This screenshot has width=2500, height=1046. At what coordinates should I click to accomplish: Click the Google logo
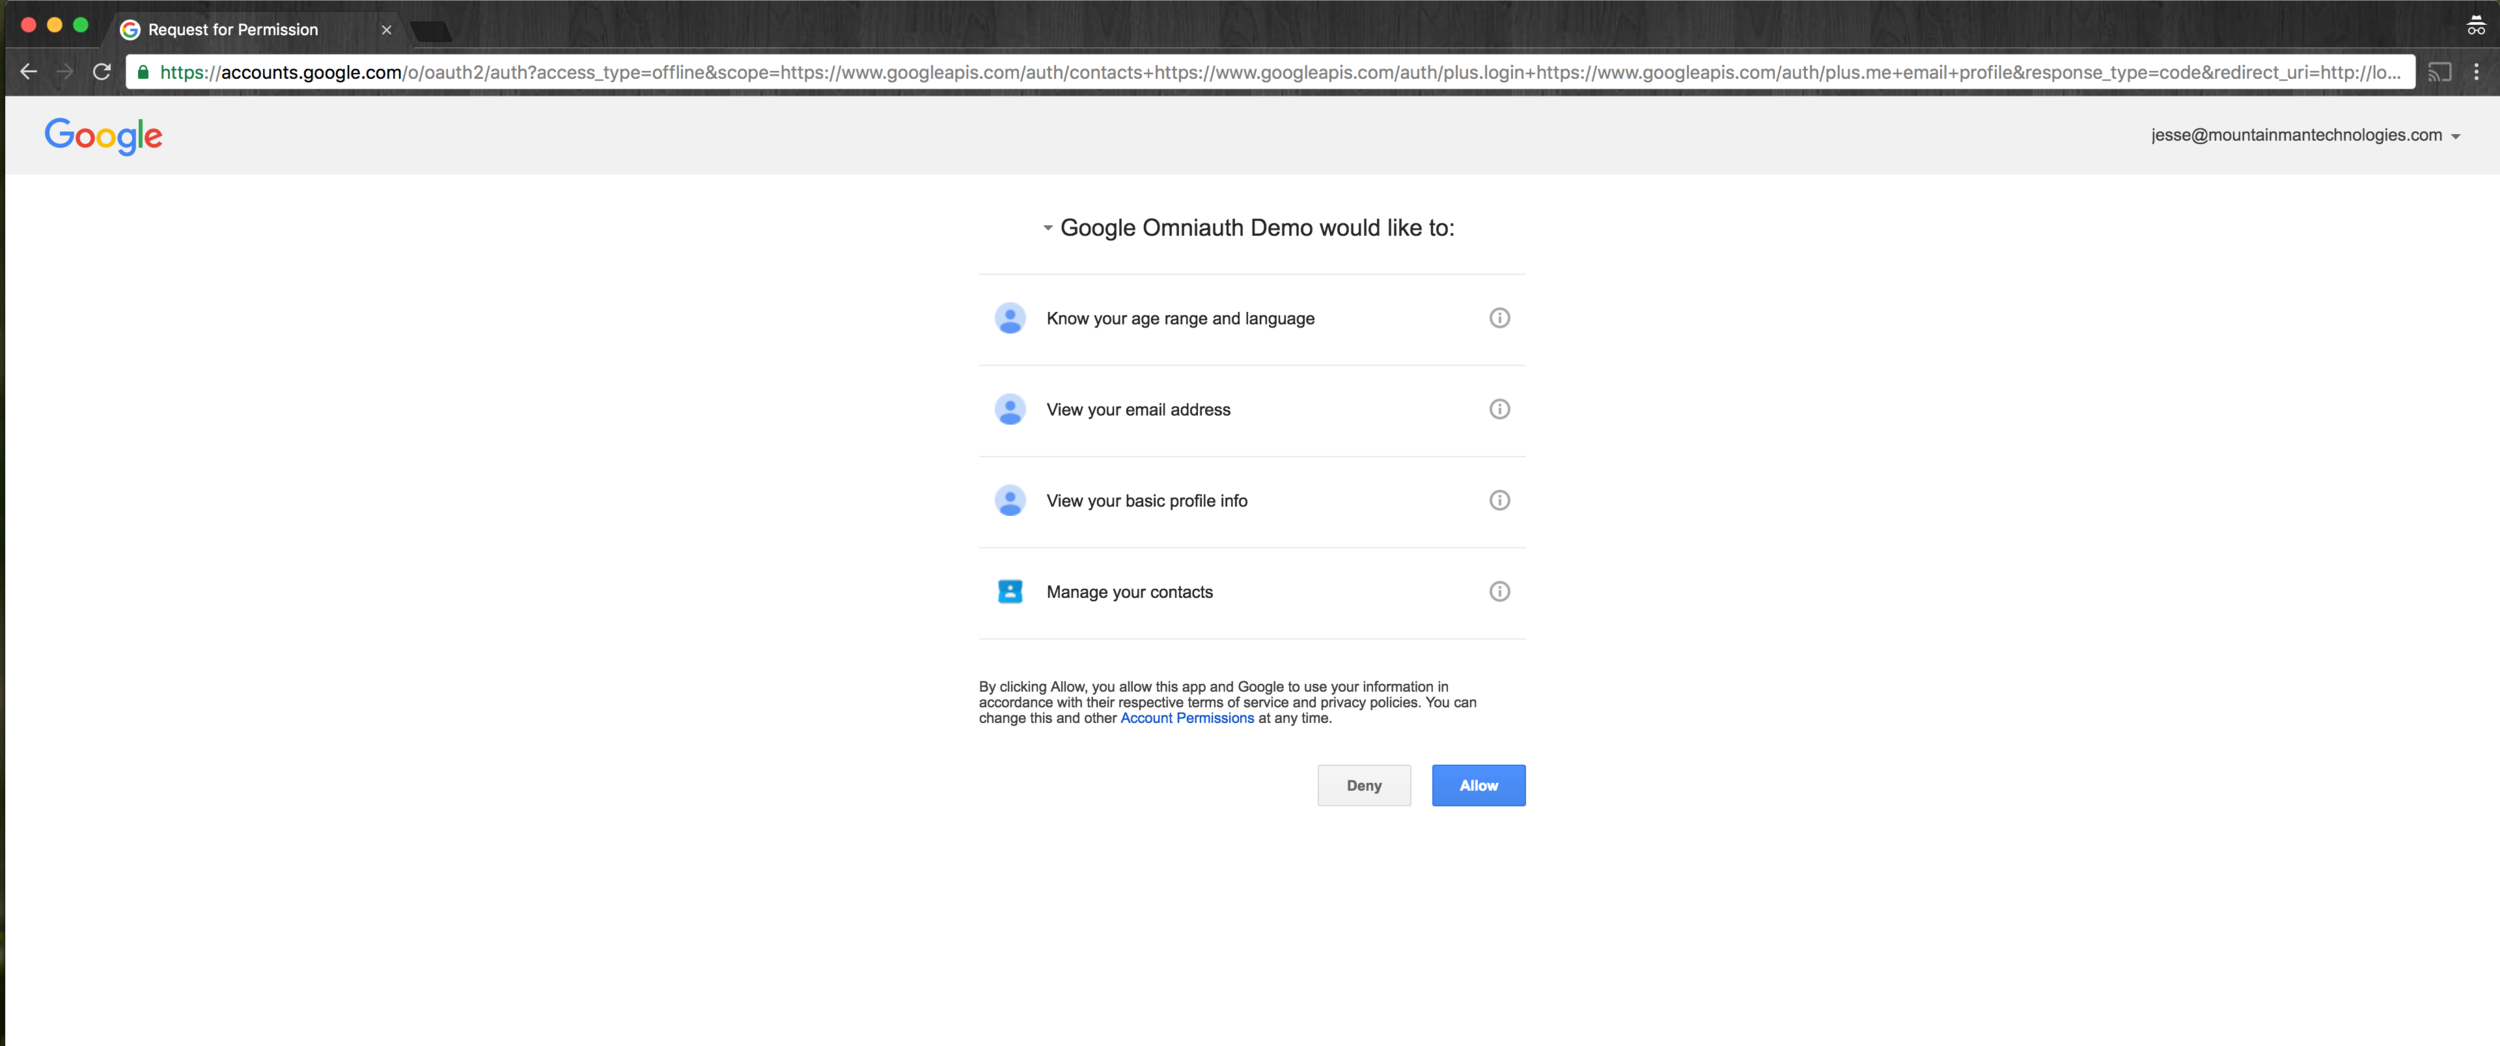tap(103, 136)
